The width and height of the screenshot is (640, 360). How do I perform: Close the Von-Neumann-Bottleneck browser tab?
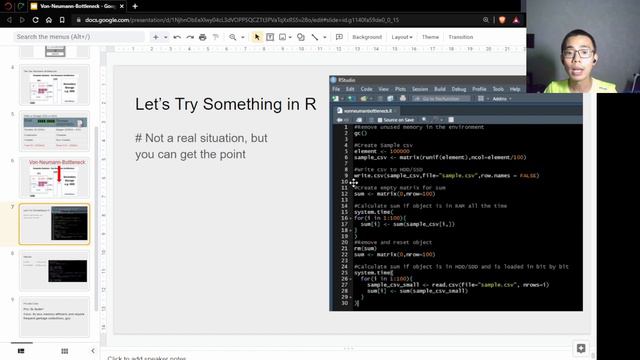click(122, 6)
